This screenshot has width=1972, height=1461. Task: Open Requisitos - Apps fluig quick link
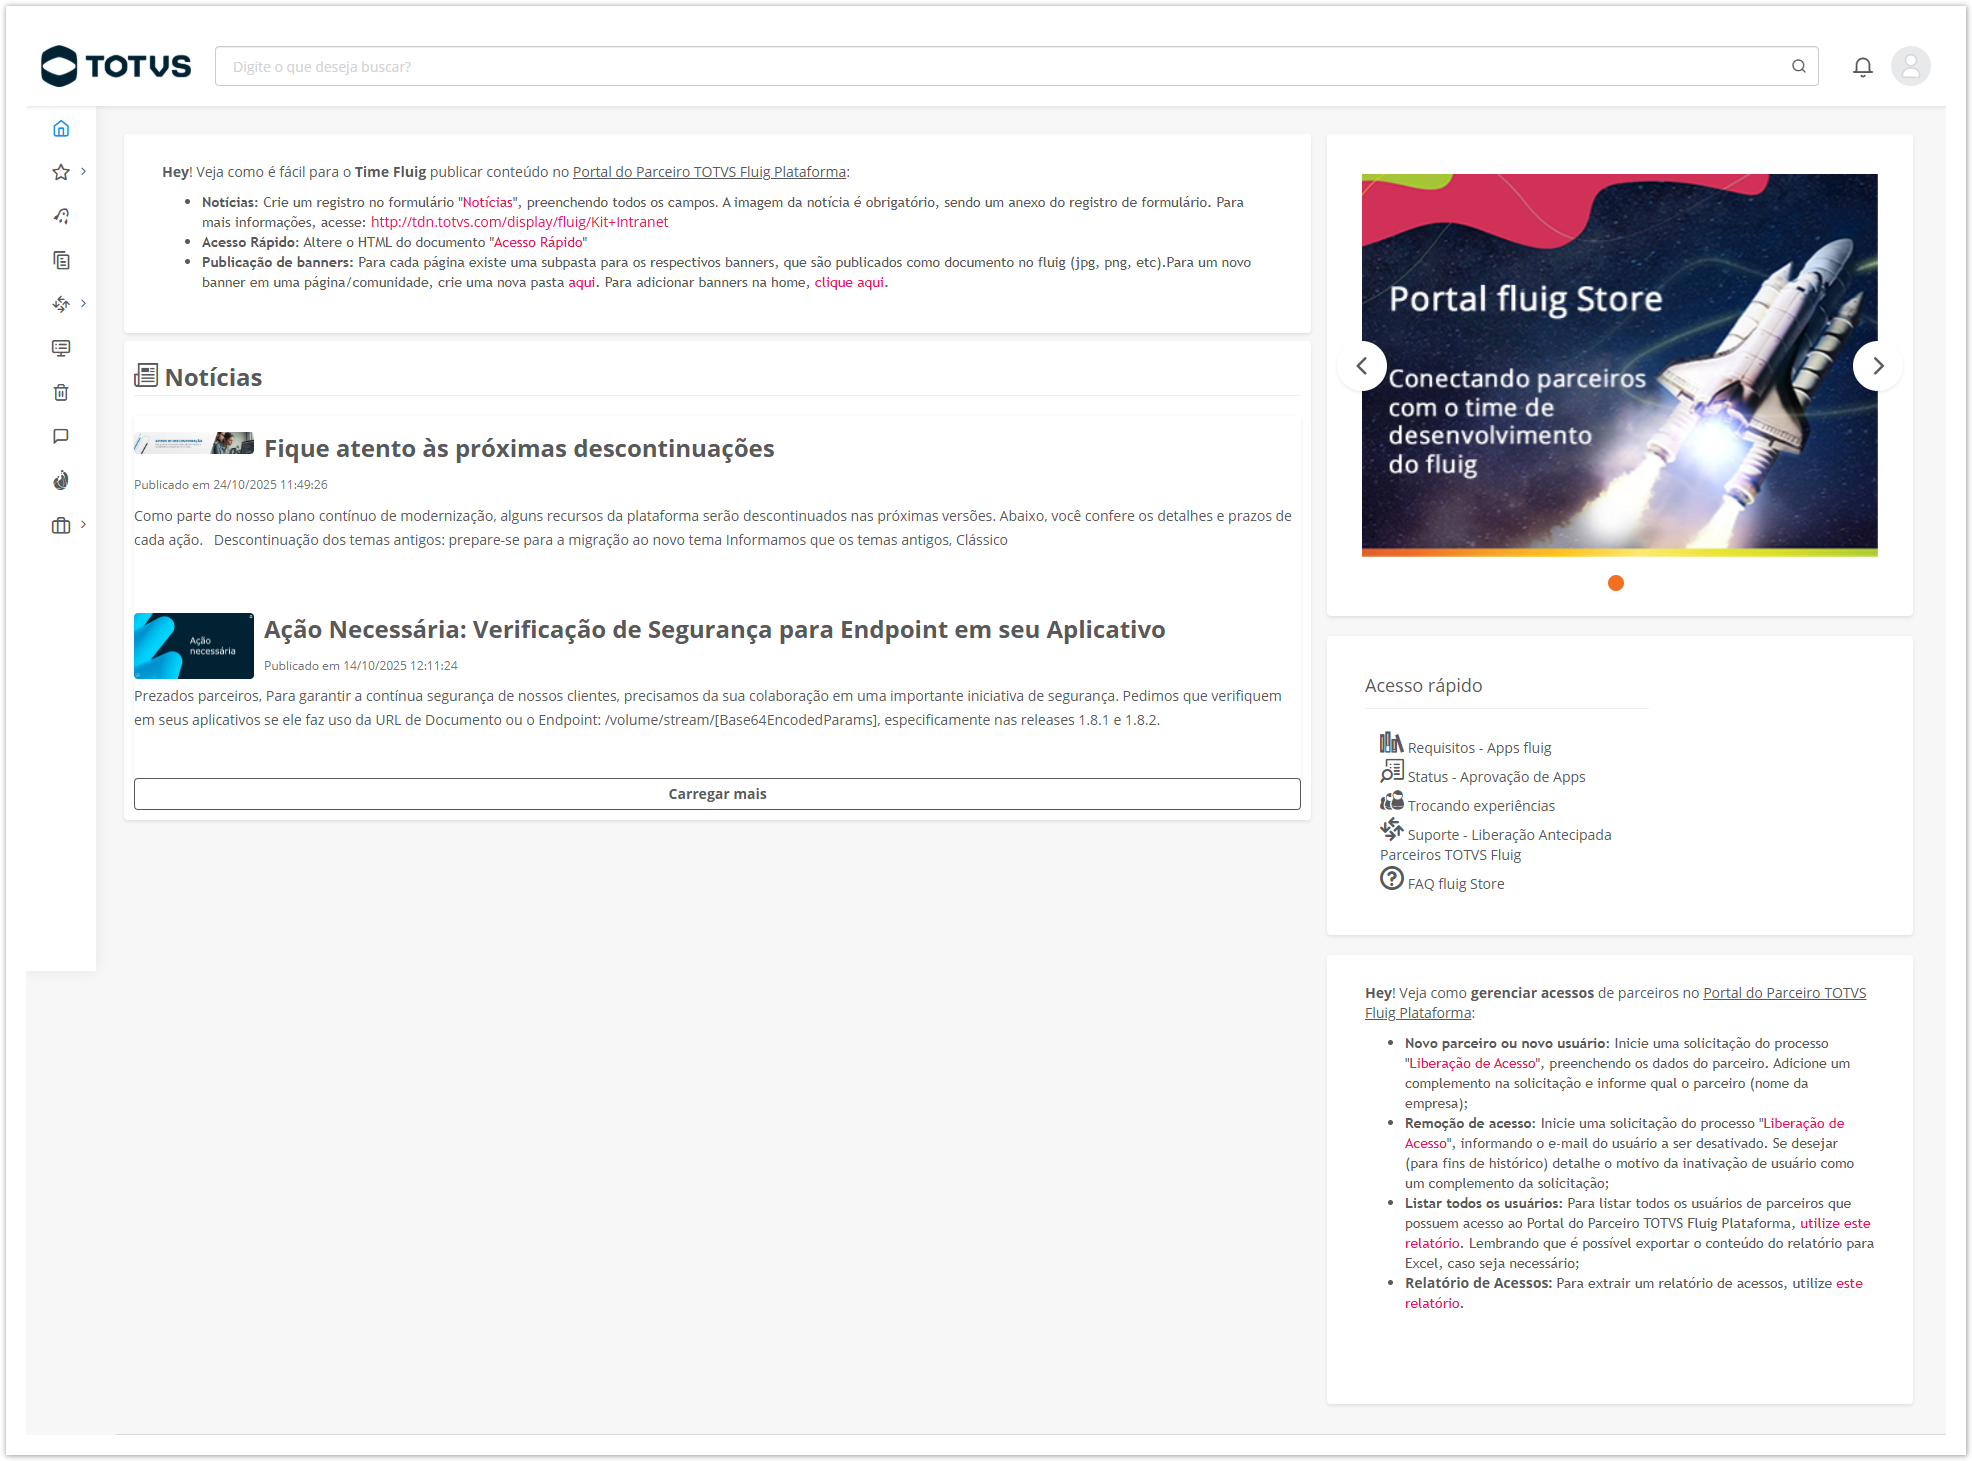tap(1479, 748)
